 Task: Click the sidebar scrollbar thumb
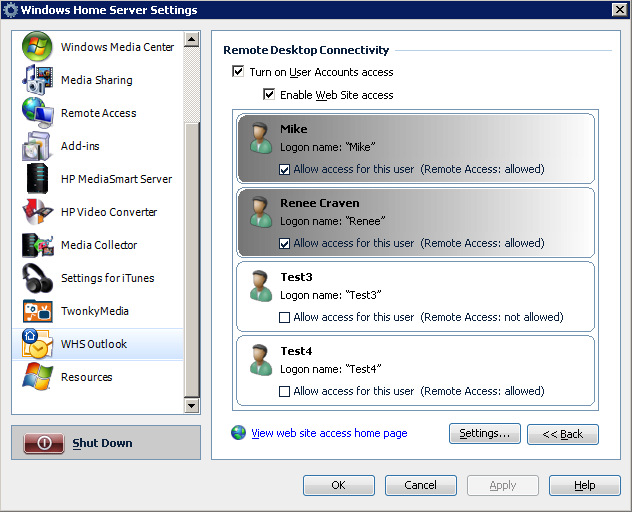click(192, 260)
